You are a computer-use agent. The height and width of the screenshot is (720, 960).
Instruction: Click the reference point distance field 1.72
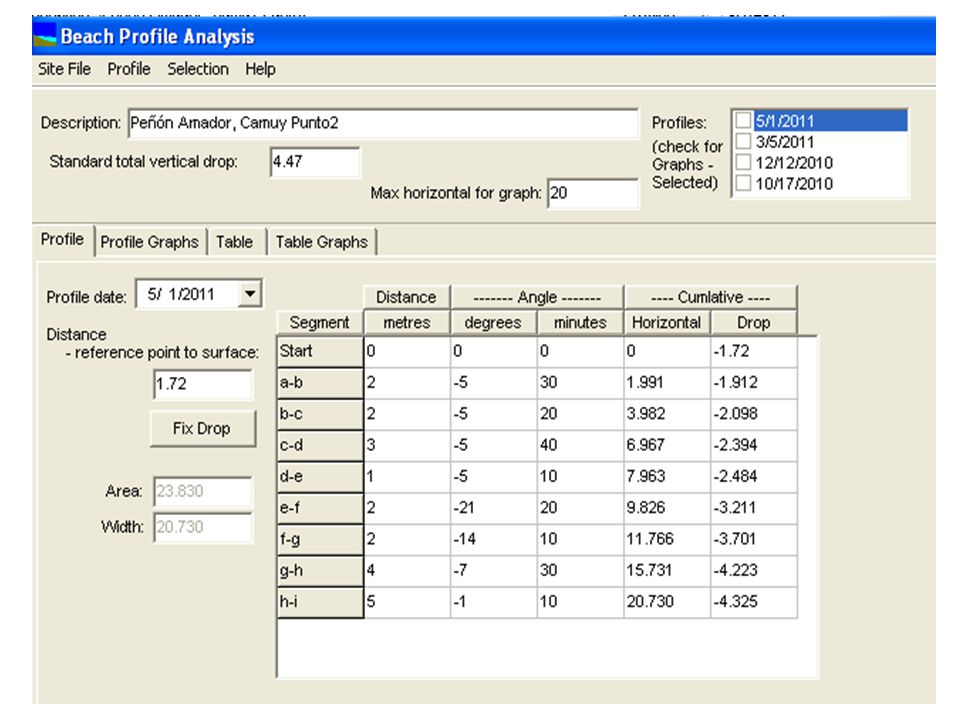[x=203, y=384]
